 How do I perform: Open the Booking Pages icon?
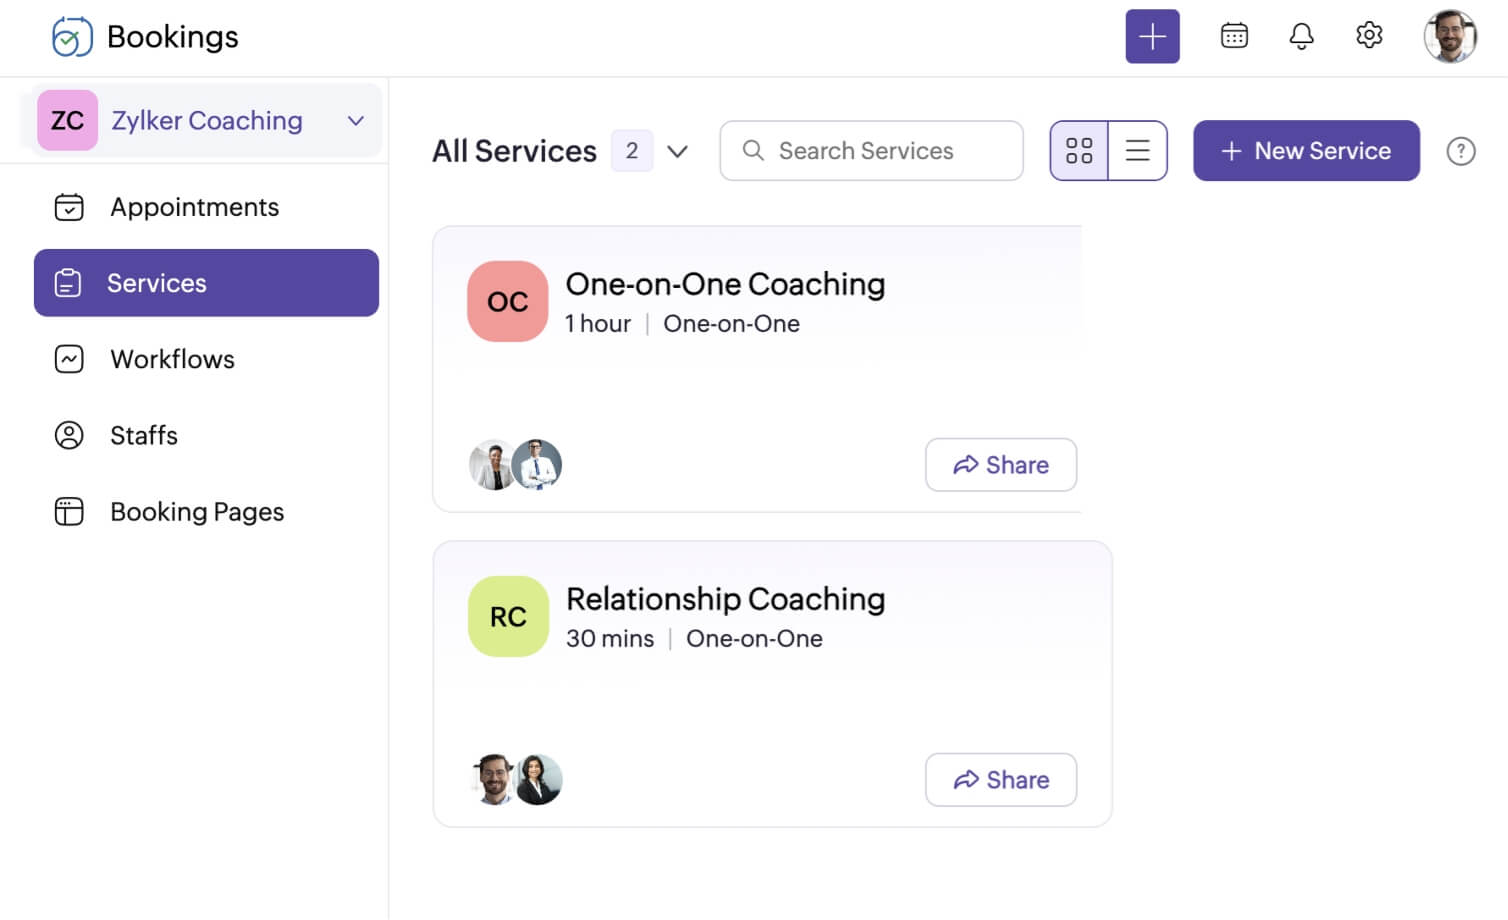tap(68, 511)
